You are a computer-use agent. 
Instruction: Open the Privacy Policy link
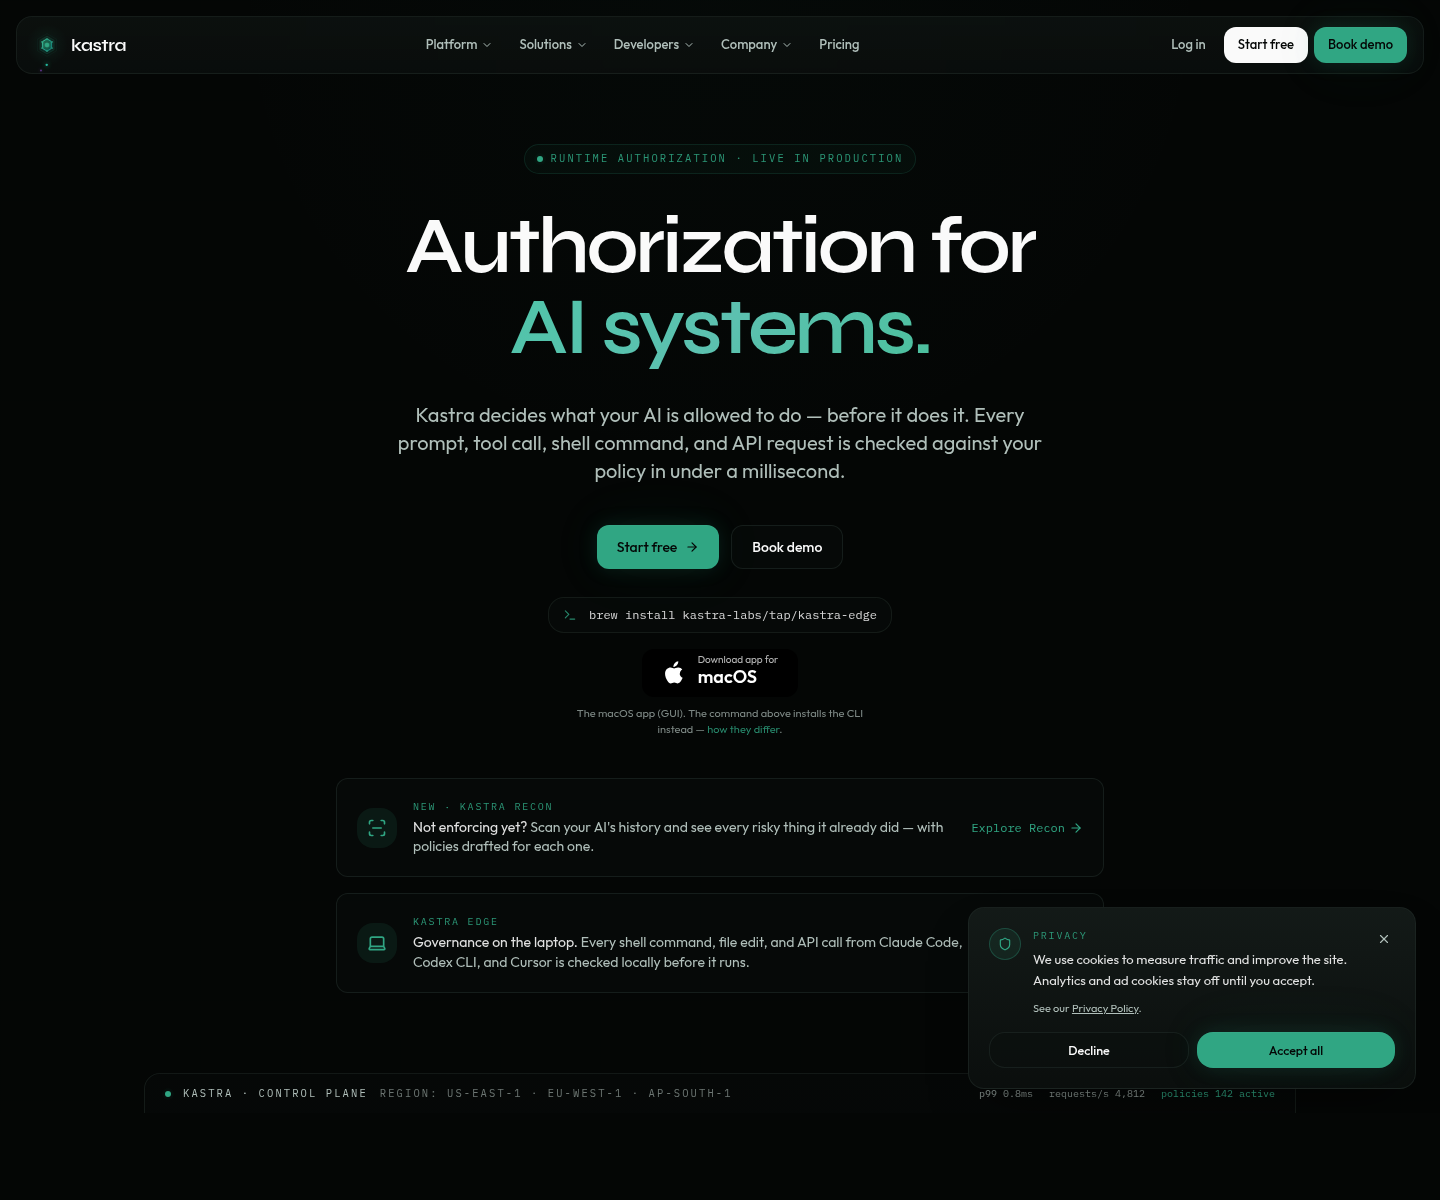[1105, 1009]
